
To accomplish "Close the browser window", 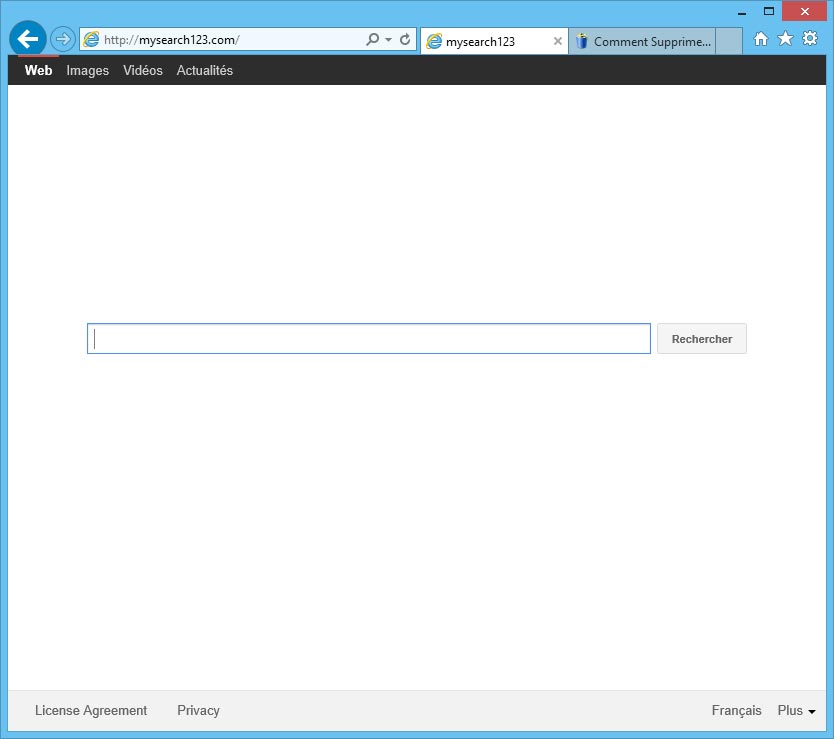I will (804, 11).
